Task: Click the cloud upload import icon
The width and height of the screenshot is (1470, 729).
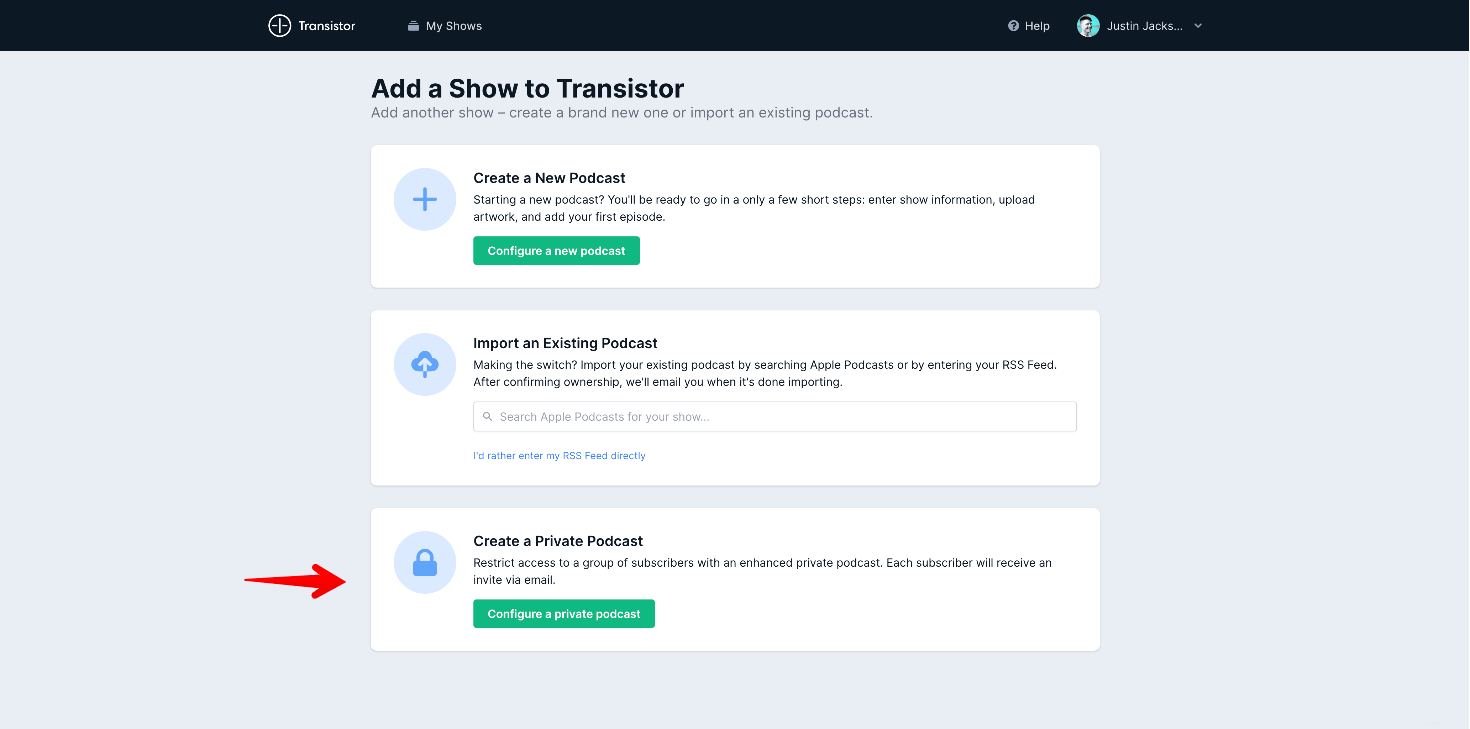Action: point(425,364)
